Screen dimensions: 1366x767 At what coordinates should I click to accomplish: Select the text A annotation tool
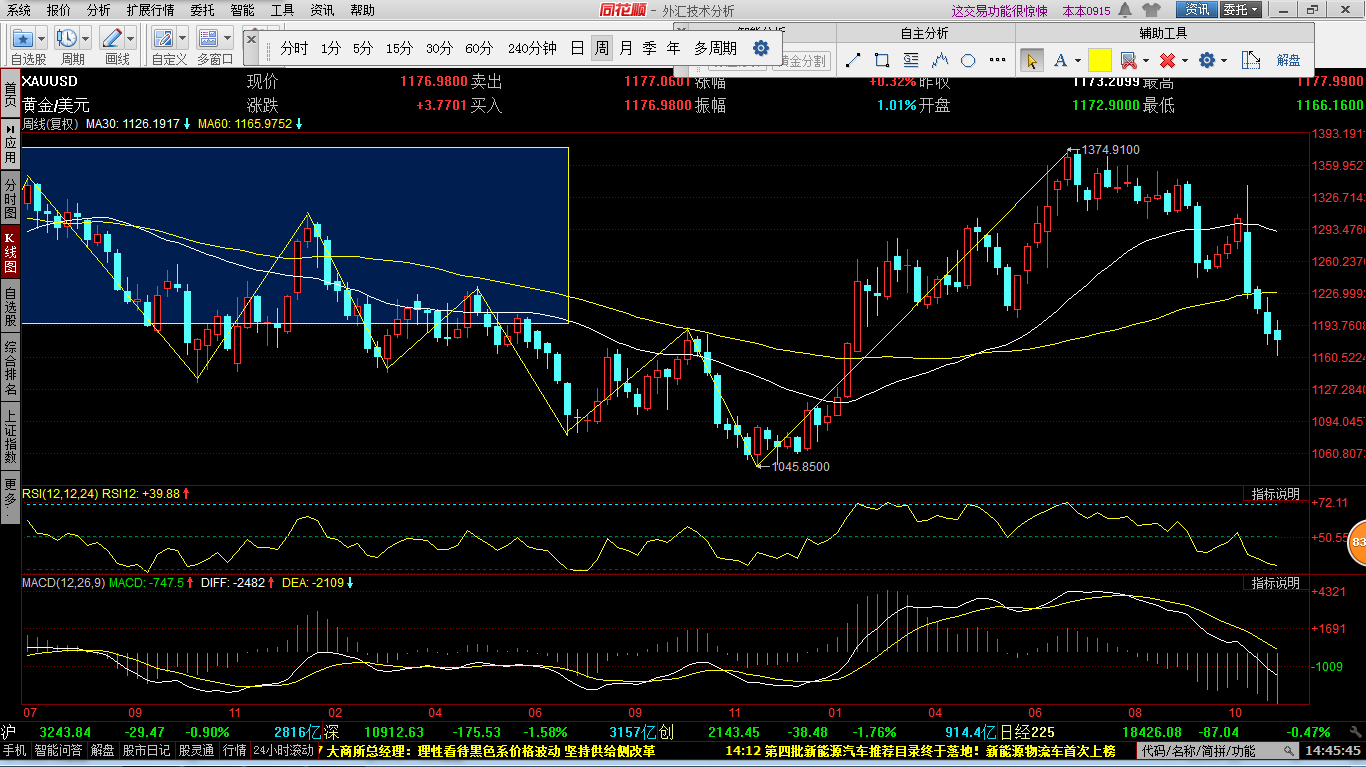point(1060,60)
